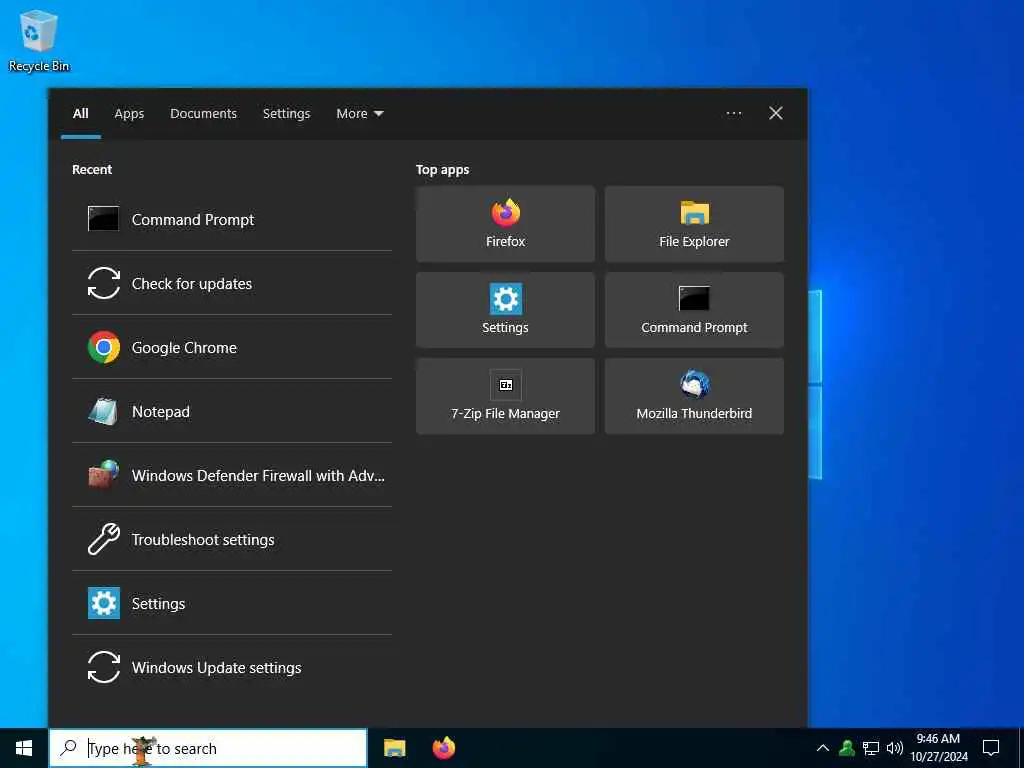Open Firefox from the taskbar

[444, 748]
